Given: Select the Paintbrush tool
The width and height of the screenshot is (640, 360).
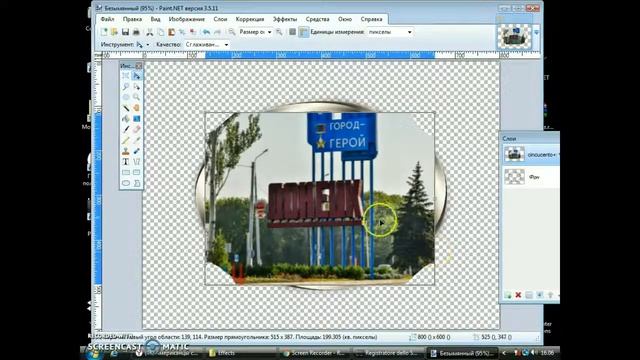Looking at the screenshot, I should (126, 129).
